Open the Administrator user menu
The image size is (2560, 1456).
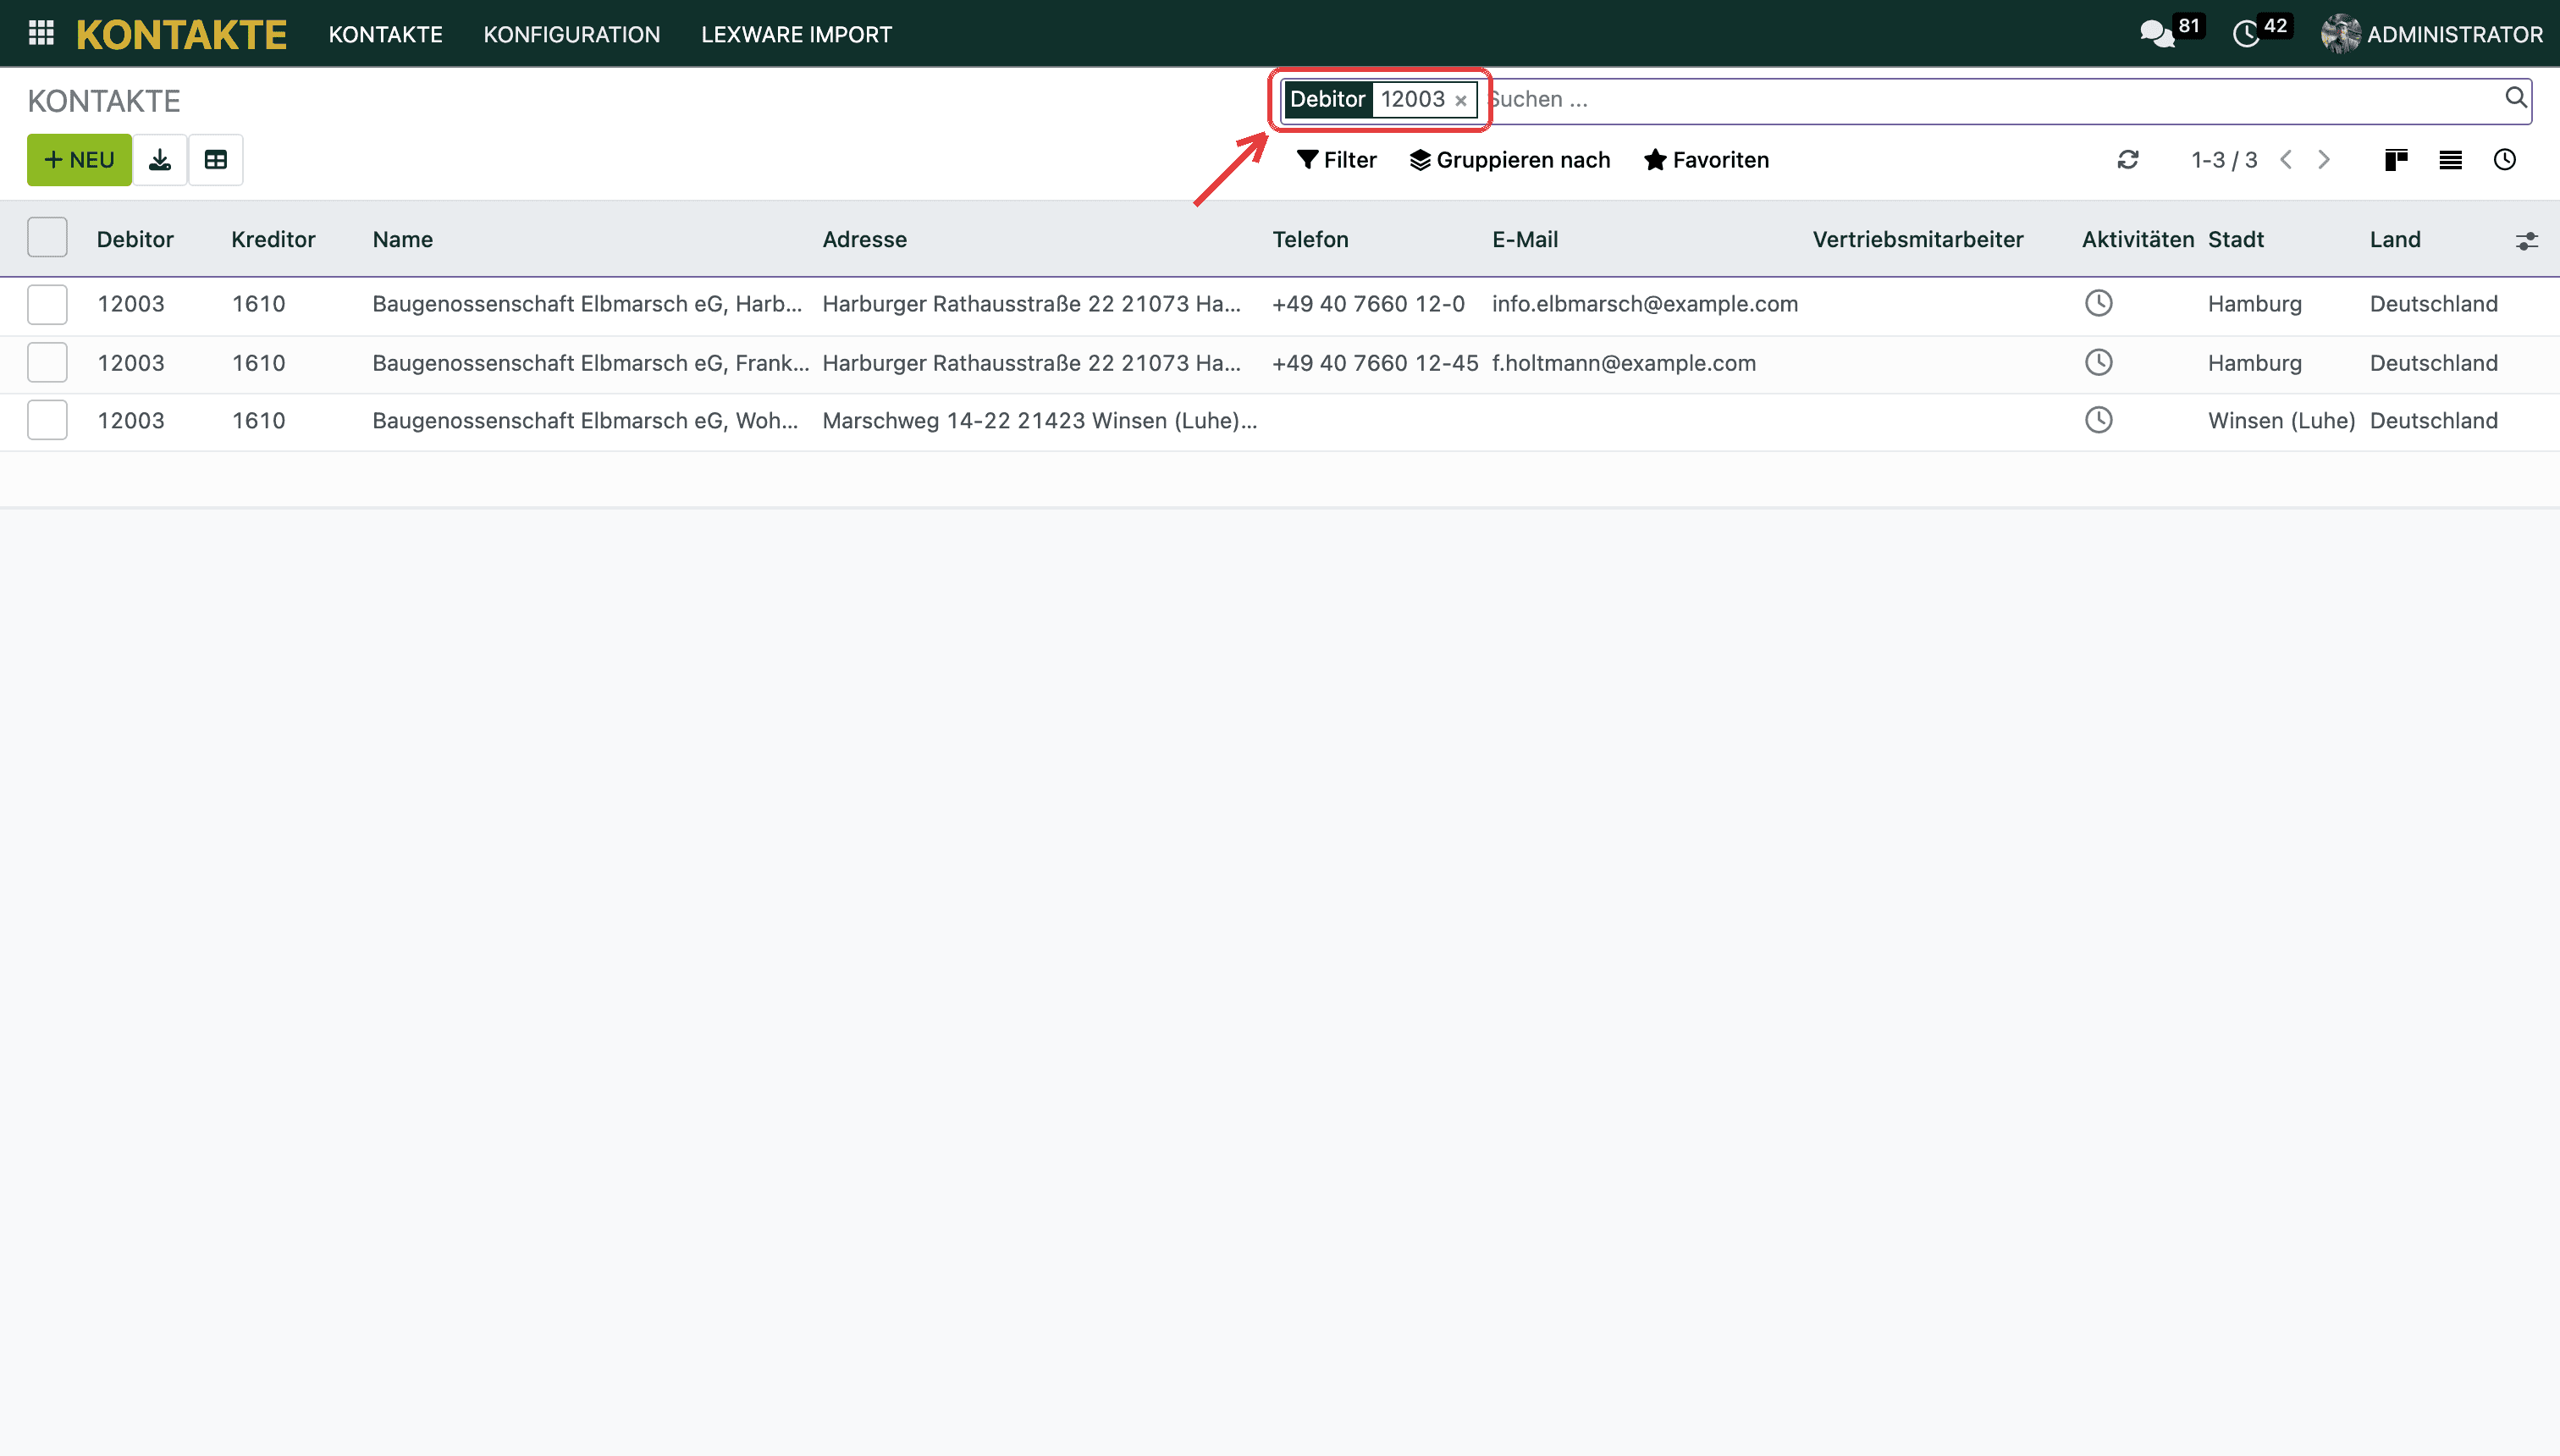tap(2432, 34)
